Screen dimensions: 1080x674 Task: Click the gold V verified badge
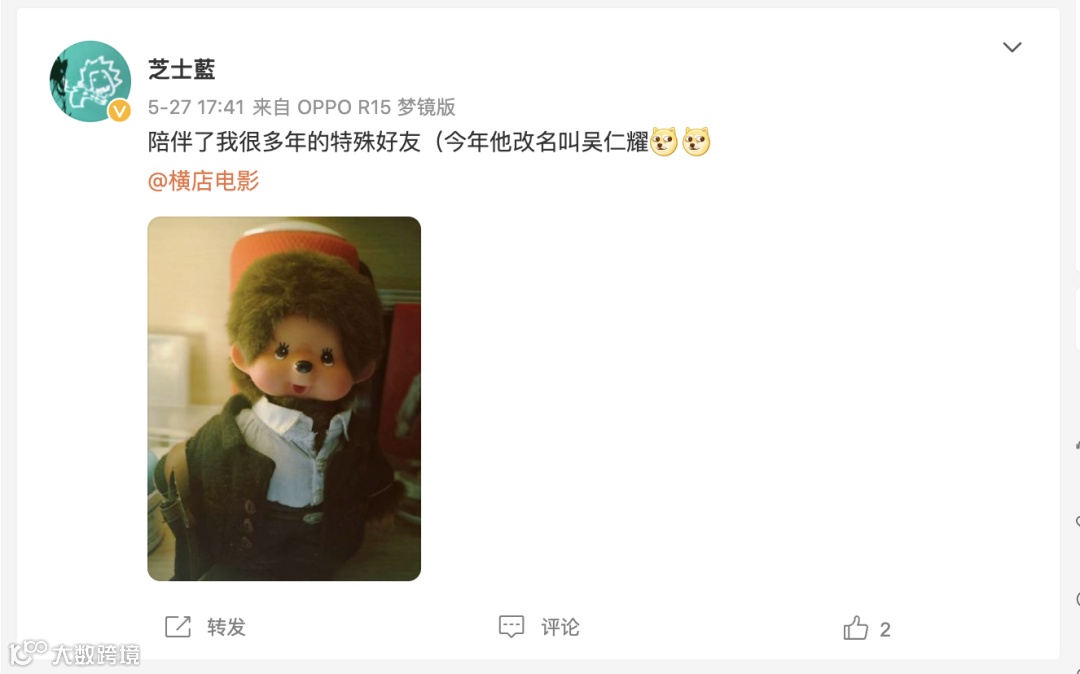(x=119, y=110)
